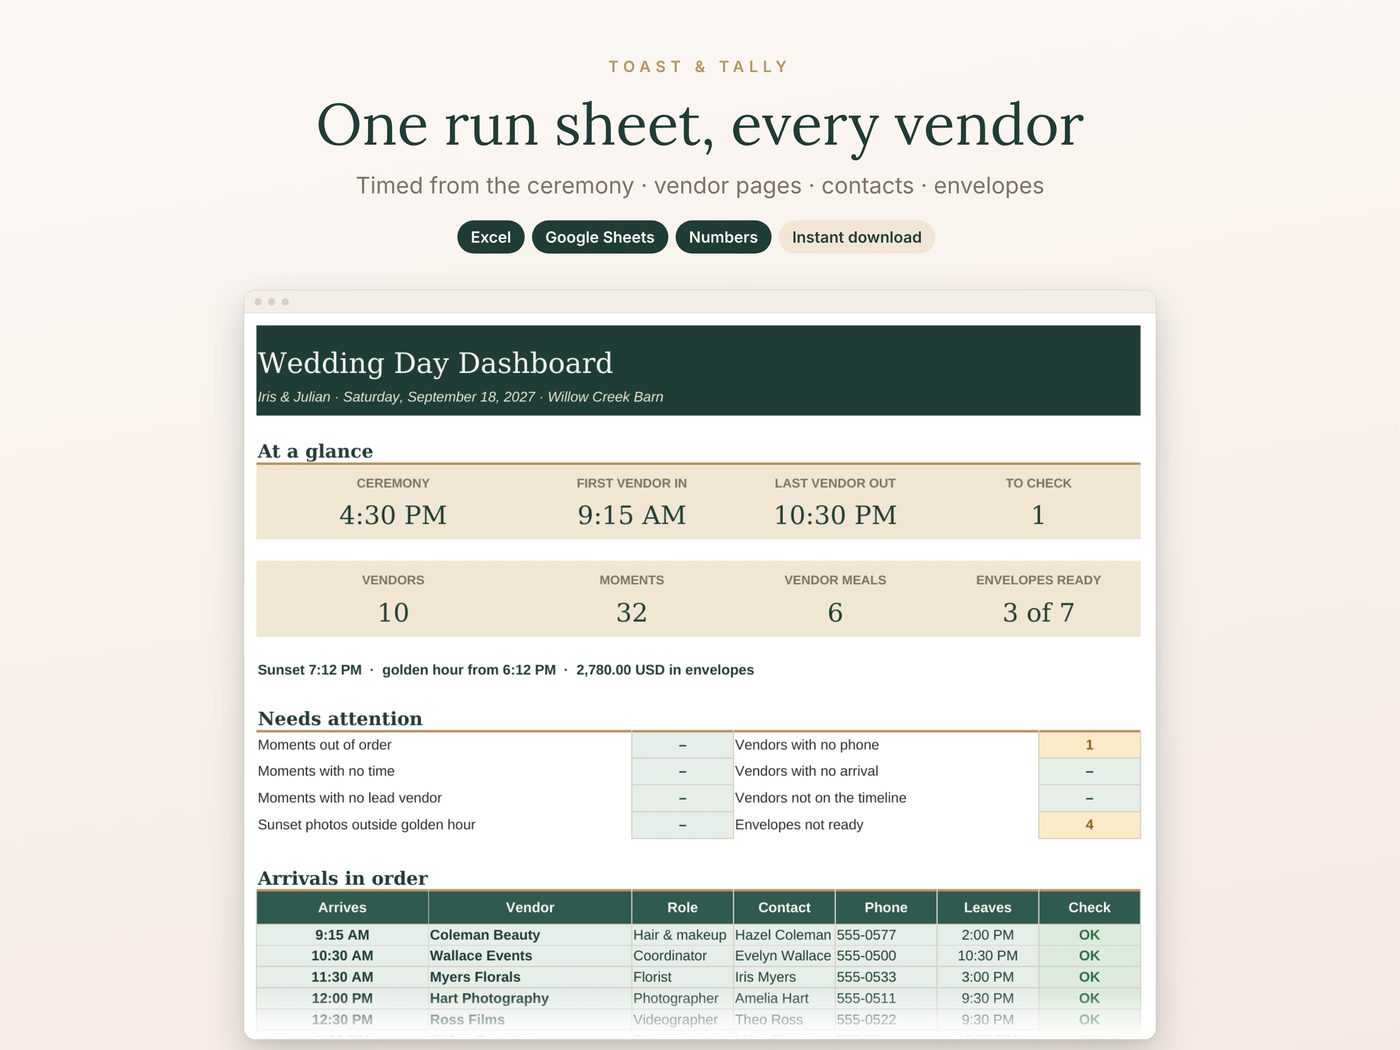Select the Wallace Events vendor cell
The image size is (1400, 1050).
530,956
